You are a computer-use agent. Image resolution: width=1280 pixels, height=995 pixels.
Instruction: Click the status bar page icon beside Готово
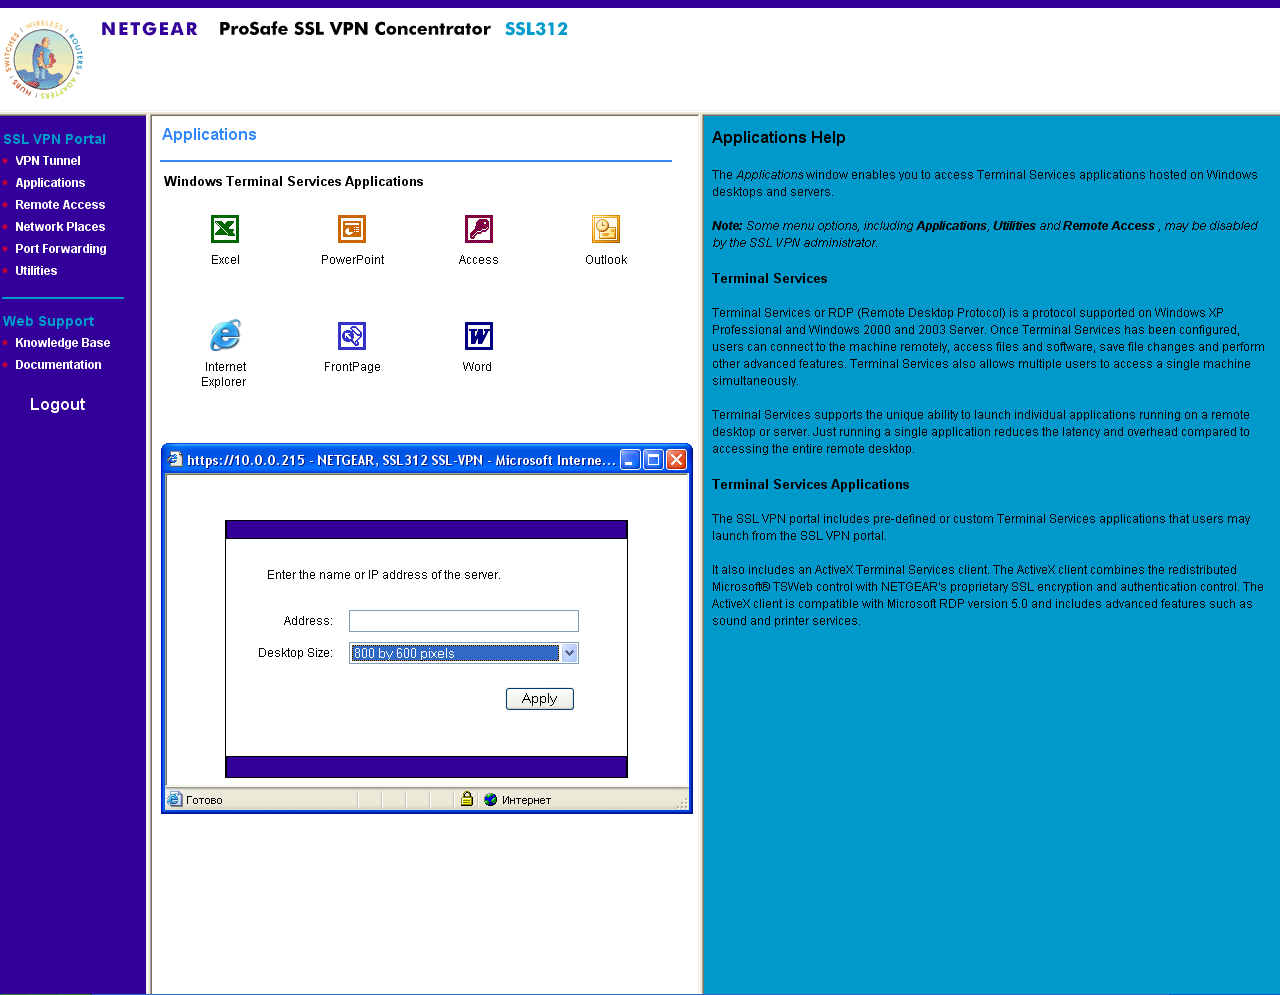[175, 800]
